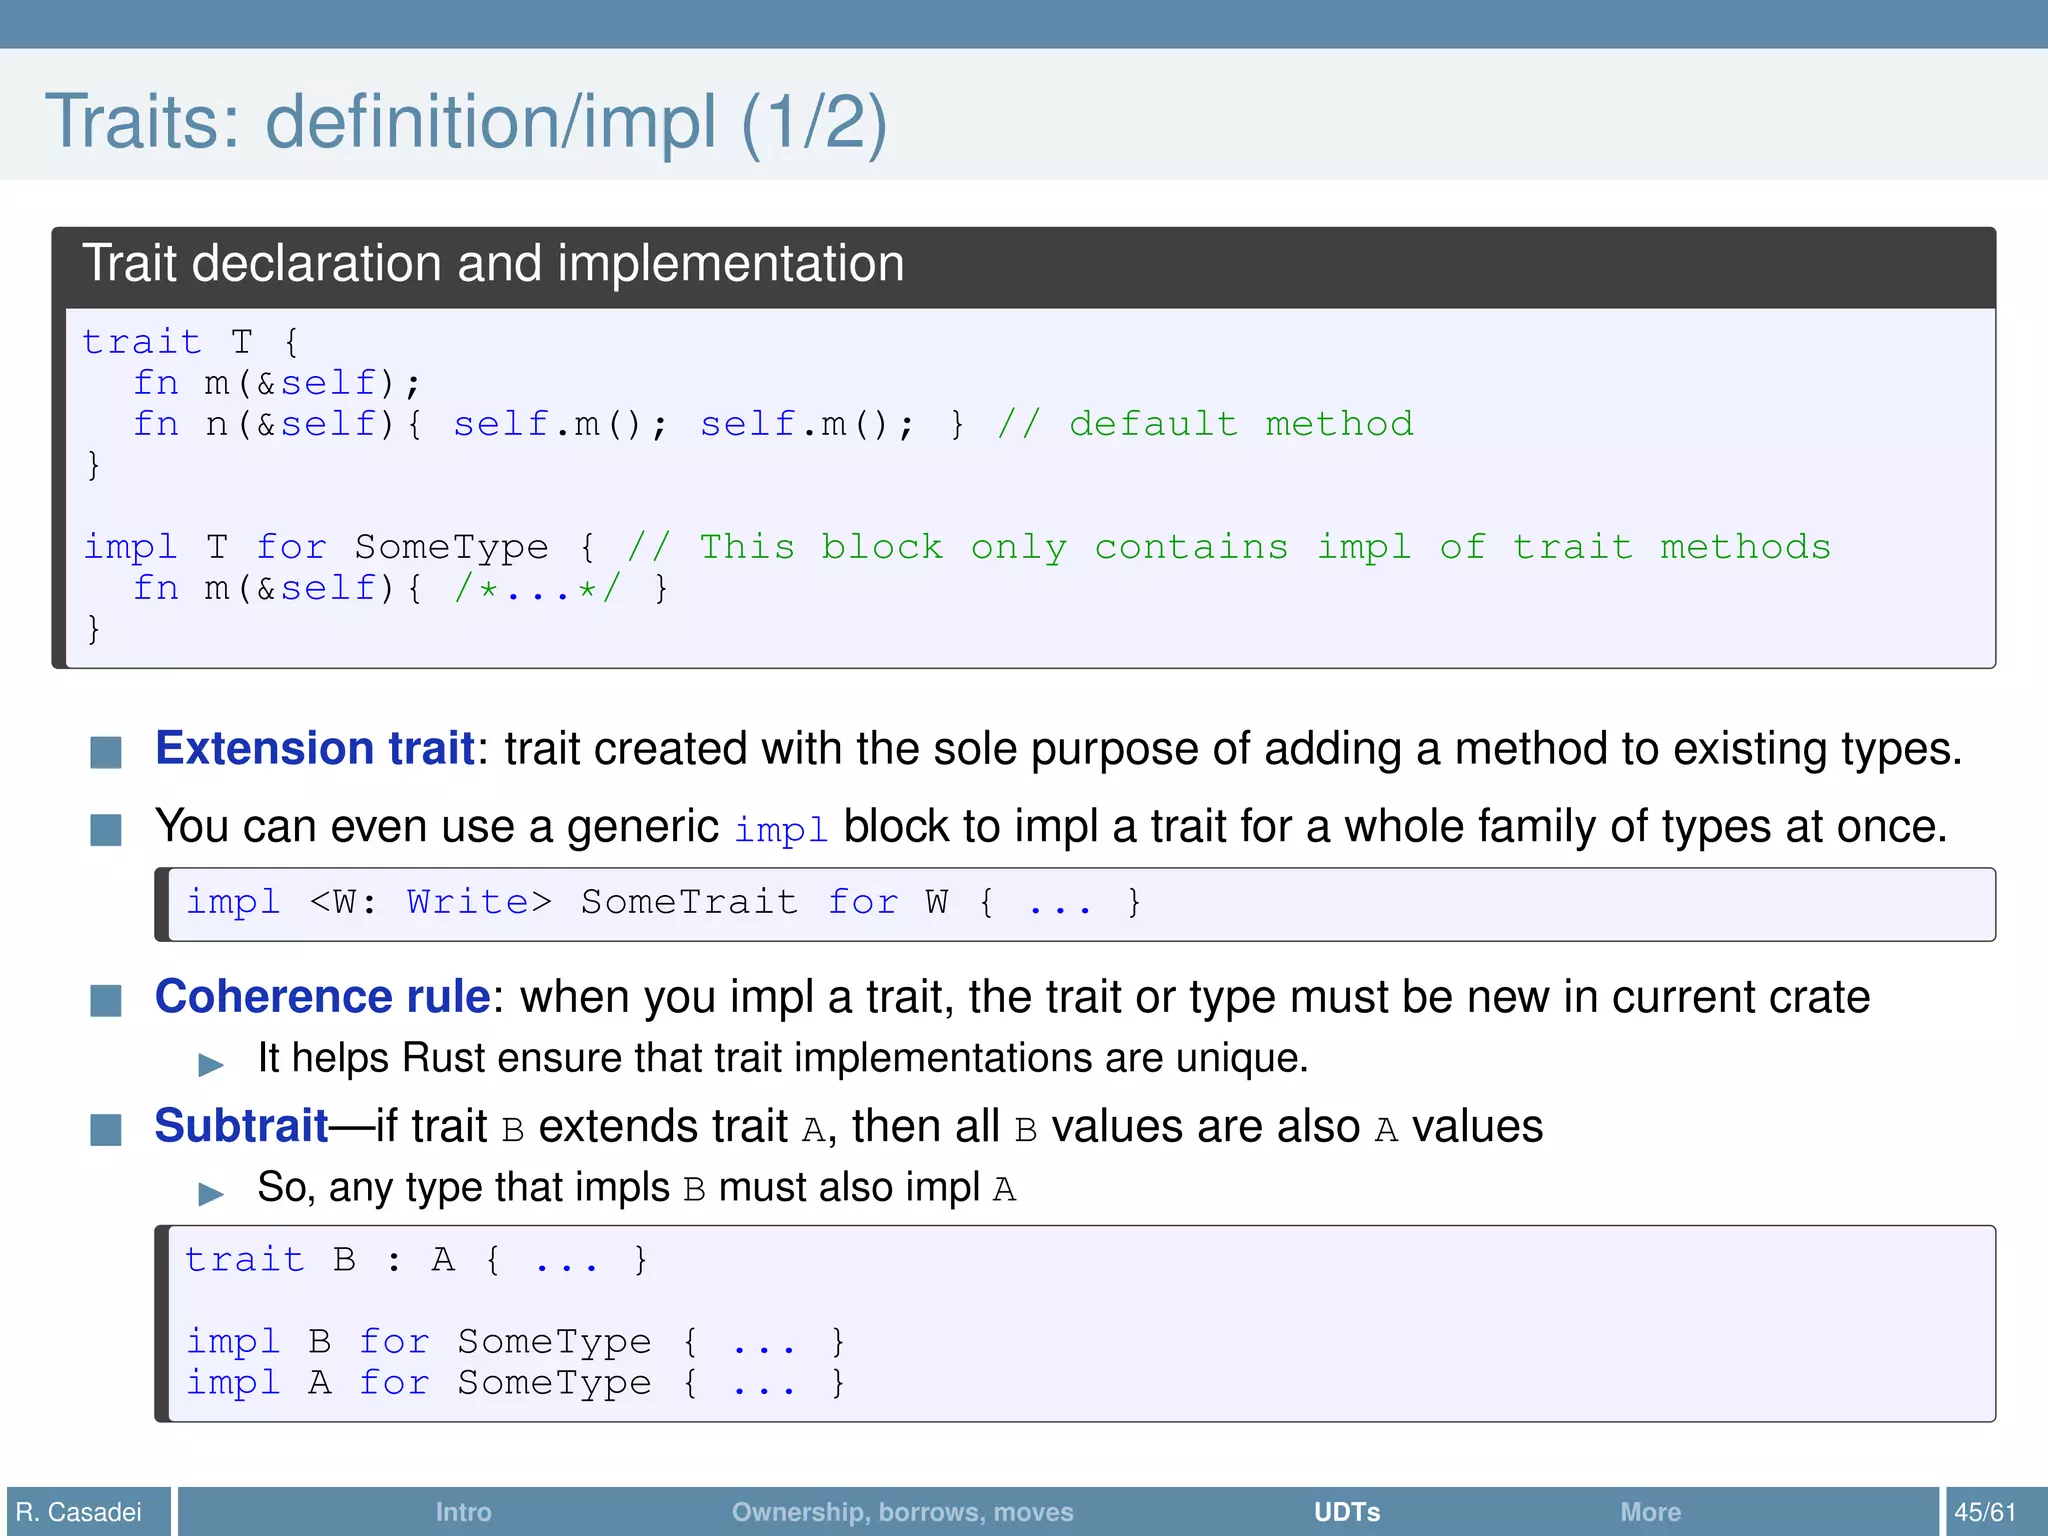Image resolution: width=2048 pixels, height=1536 pixels.
Task: Click the bold 'Coherence rule' term
Action: point(322,997)
